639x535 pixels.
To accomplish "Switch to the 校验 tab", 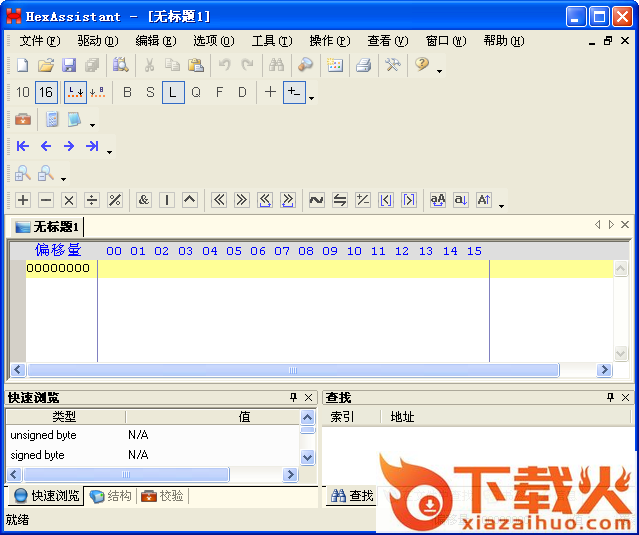I will click(162, 496).
